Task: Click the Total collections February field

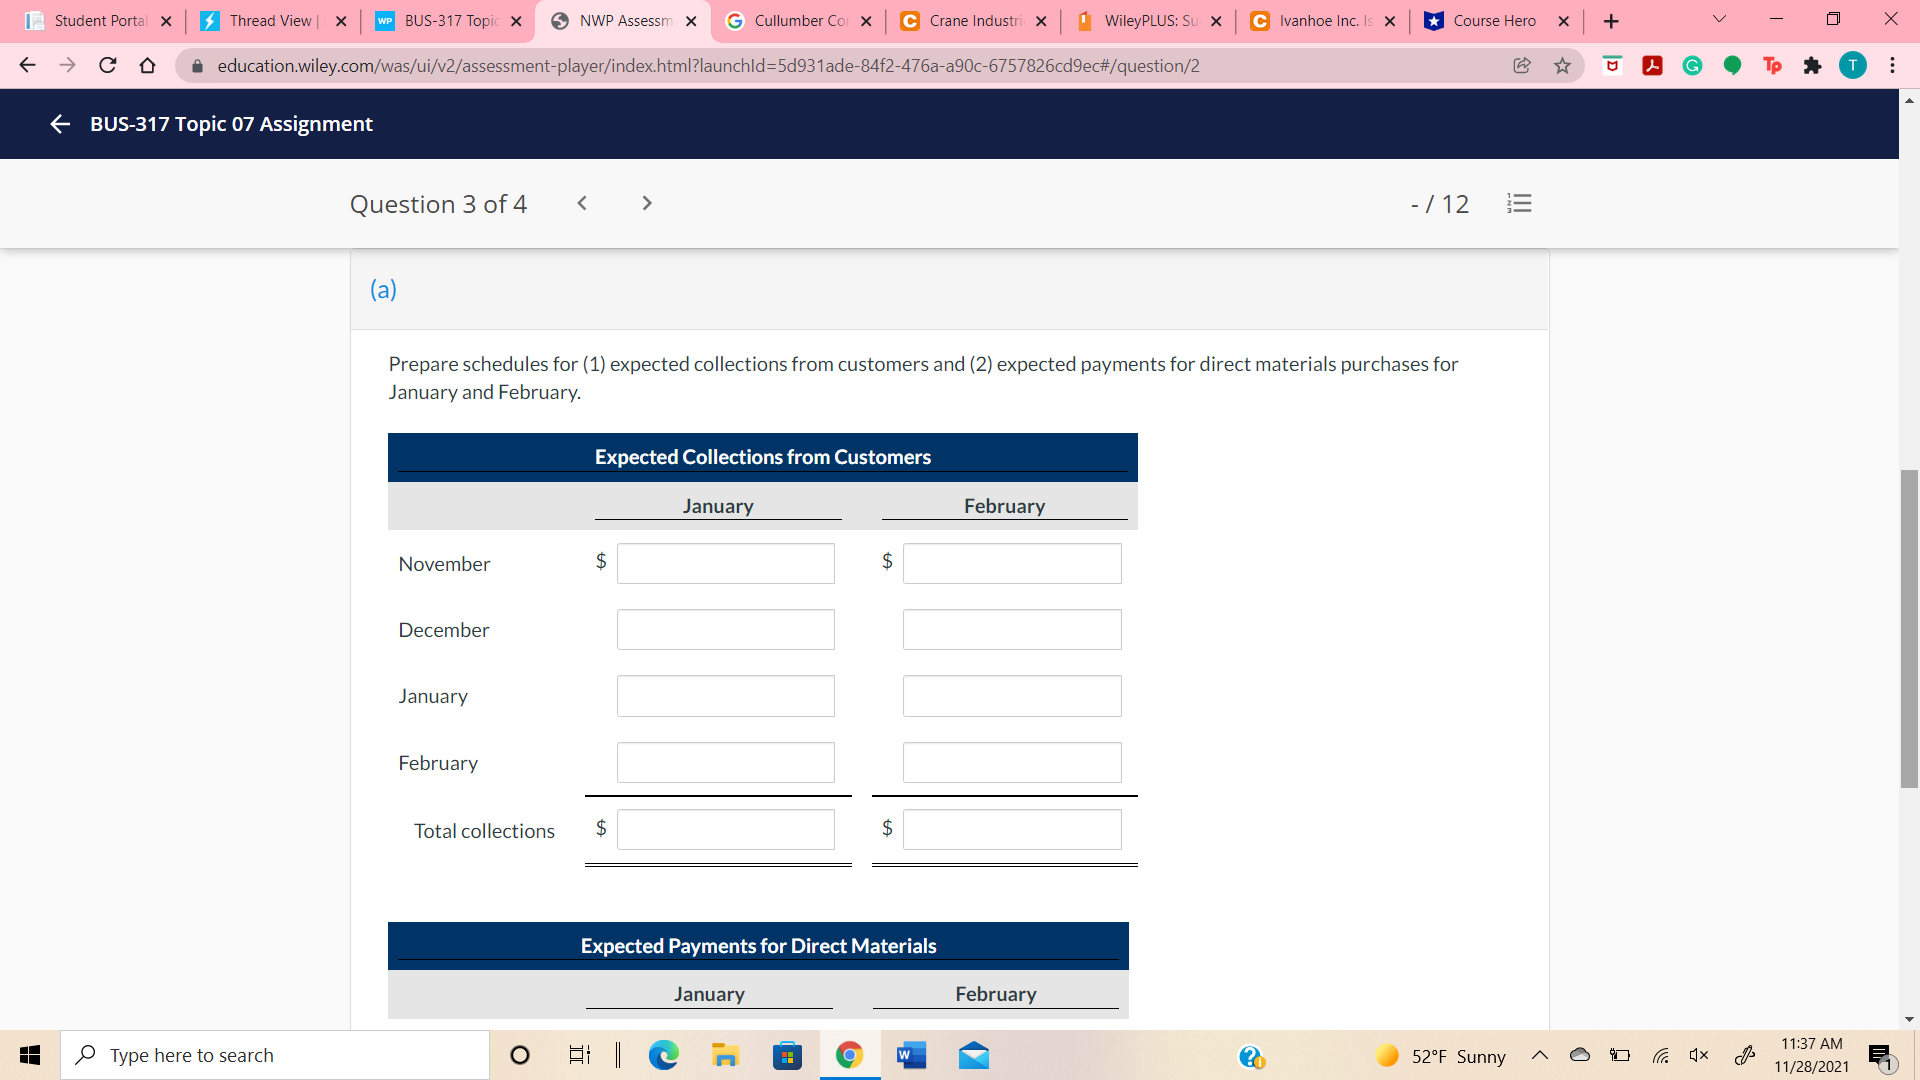Action: tap(1011, 830)
